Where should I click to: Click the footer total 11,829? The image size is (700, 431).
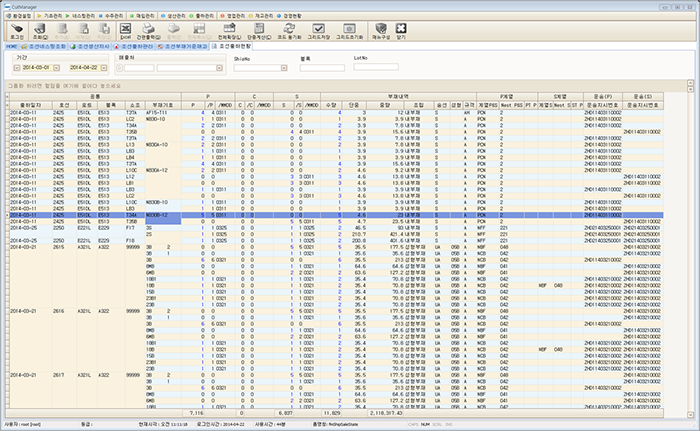[332, 413]
